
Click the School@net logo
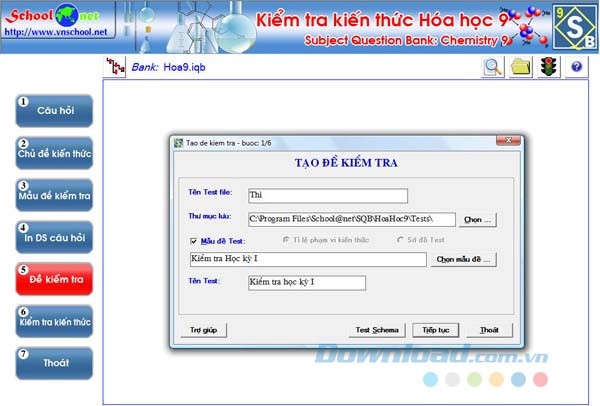(54, 15)
